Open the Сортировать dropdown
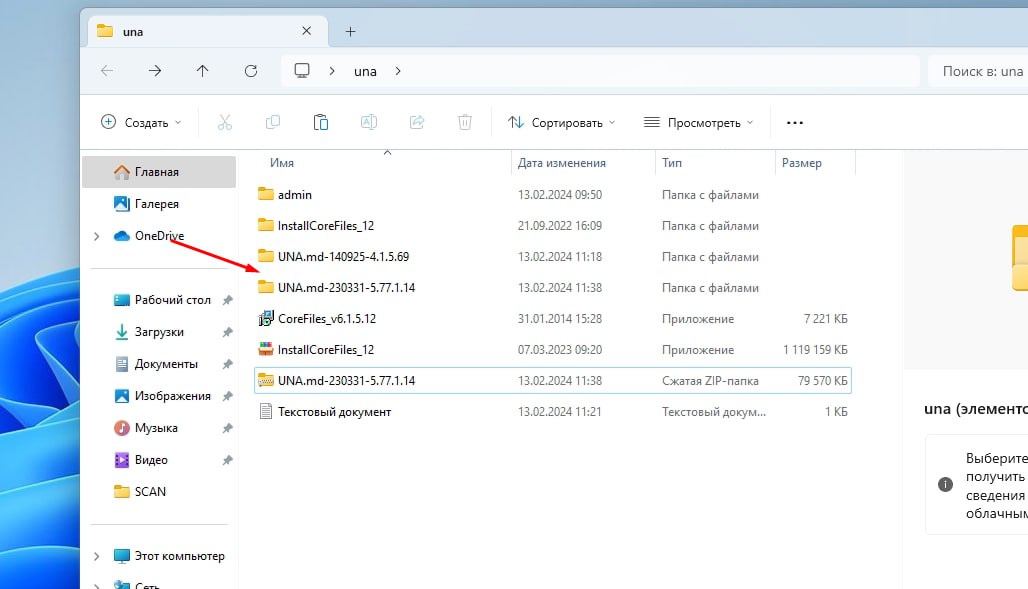1028x589 pixels. coord(562,123)
